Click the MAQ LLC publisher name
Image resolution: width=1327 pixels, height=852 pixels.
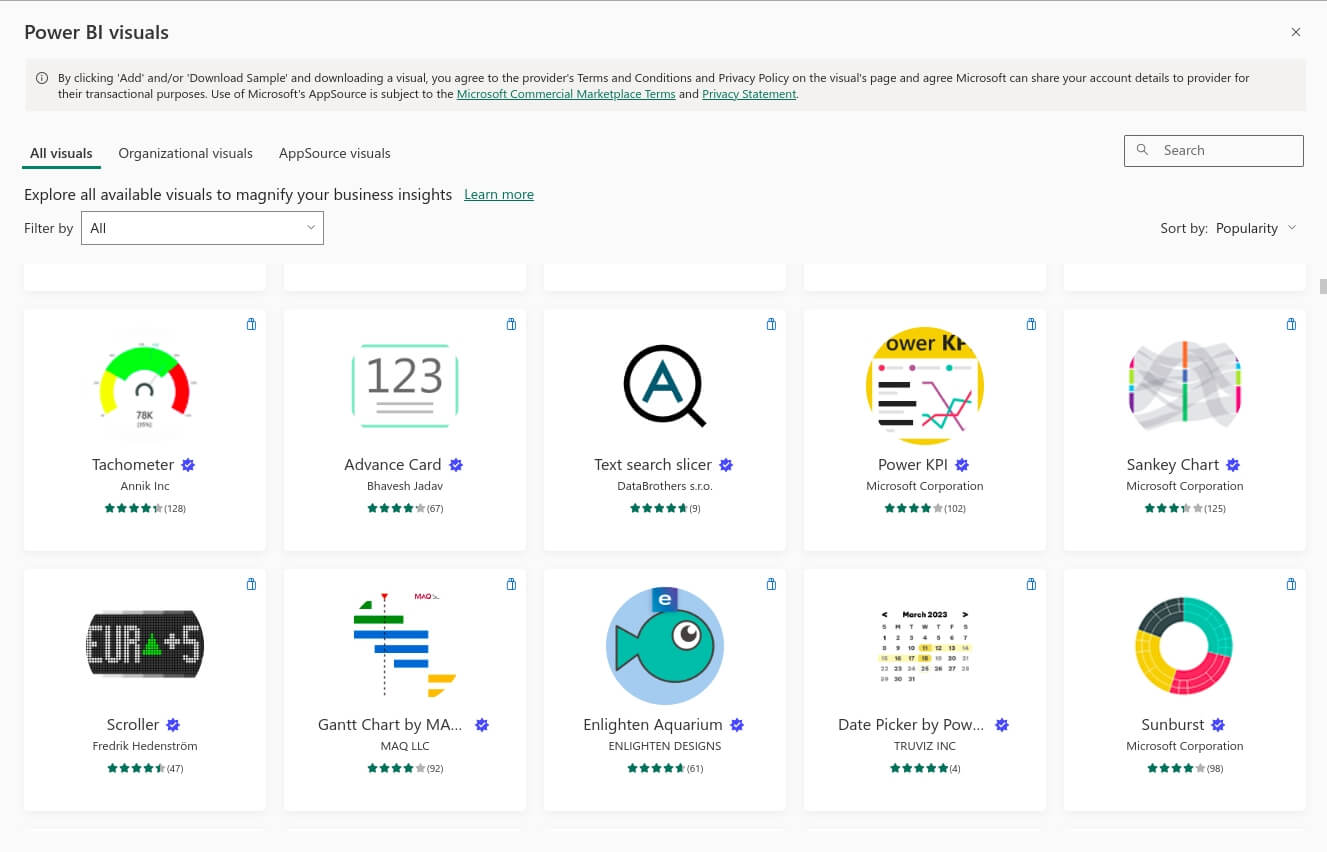click(x=405, y=746)
